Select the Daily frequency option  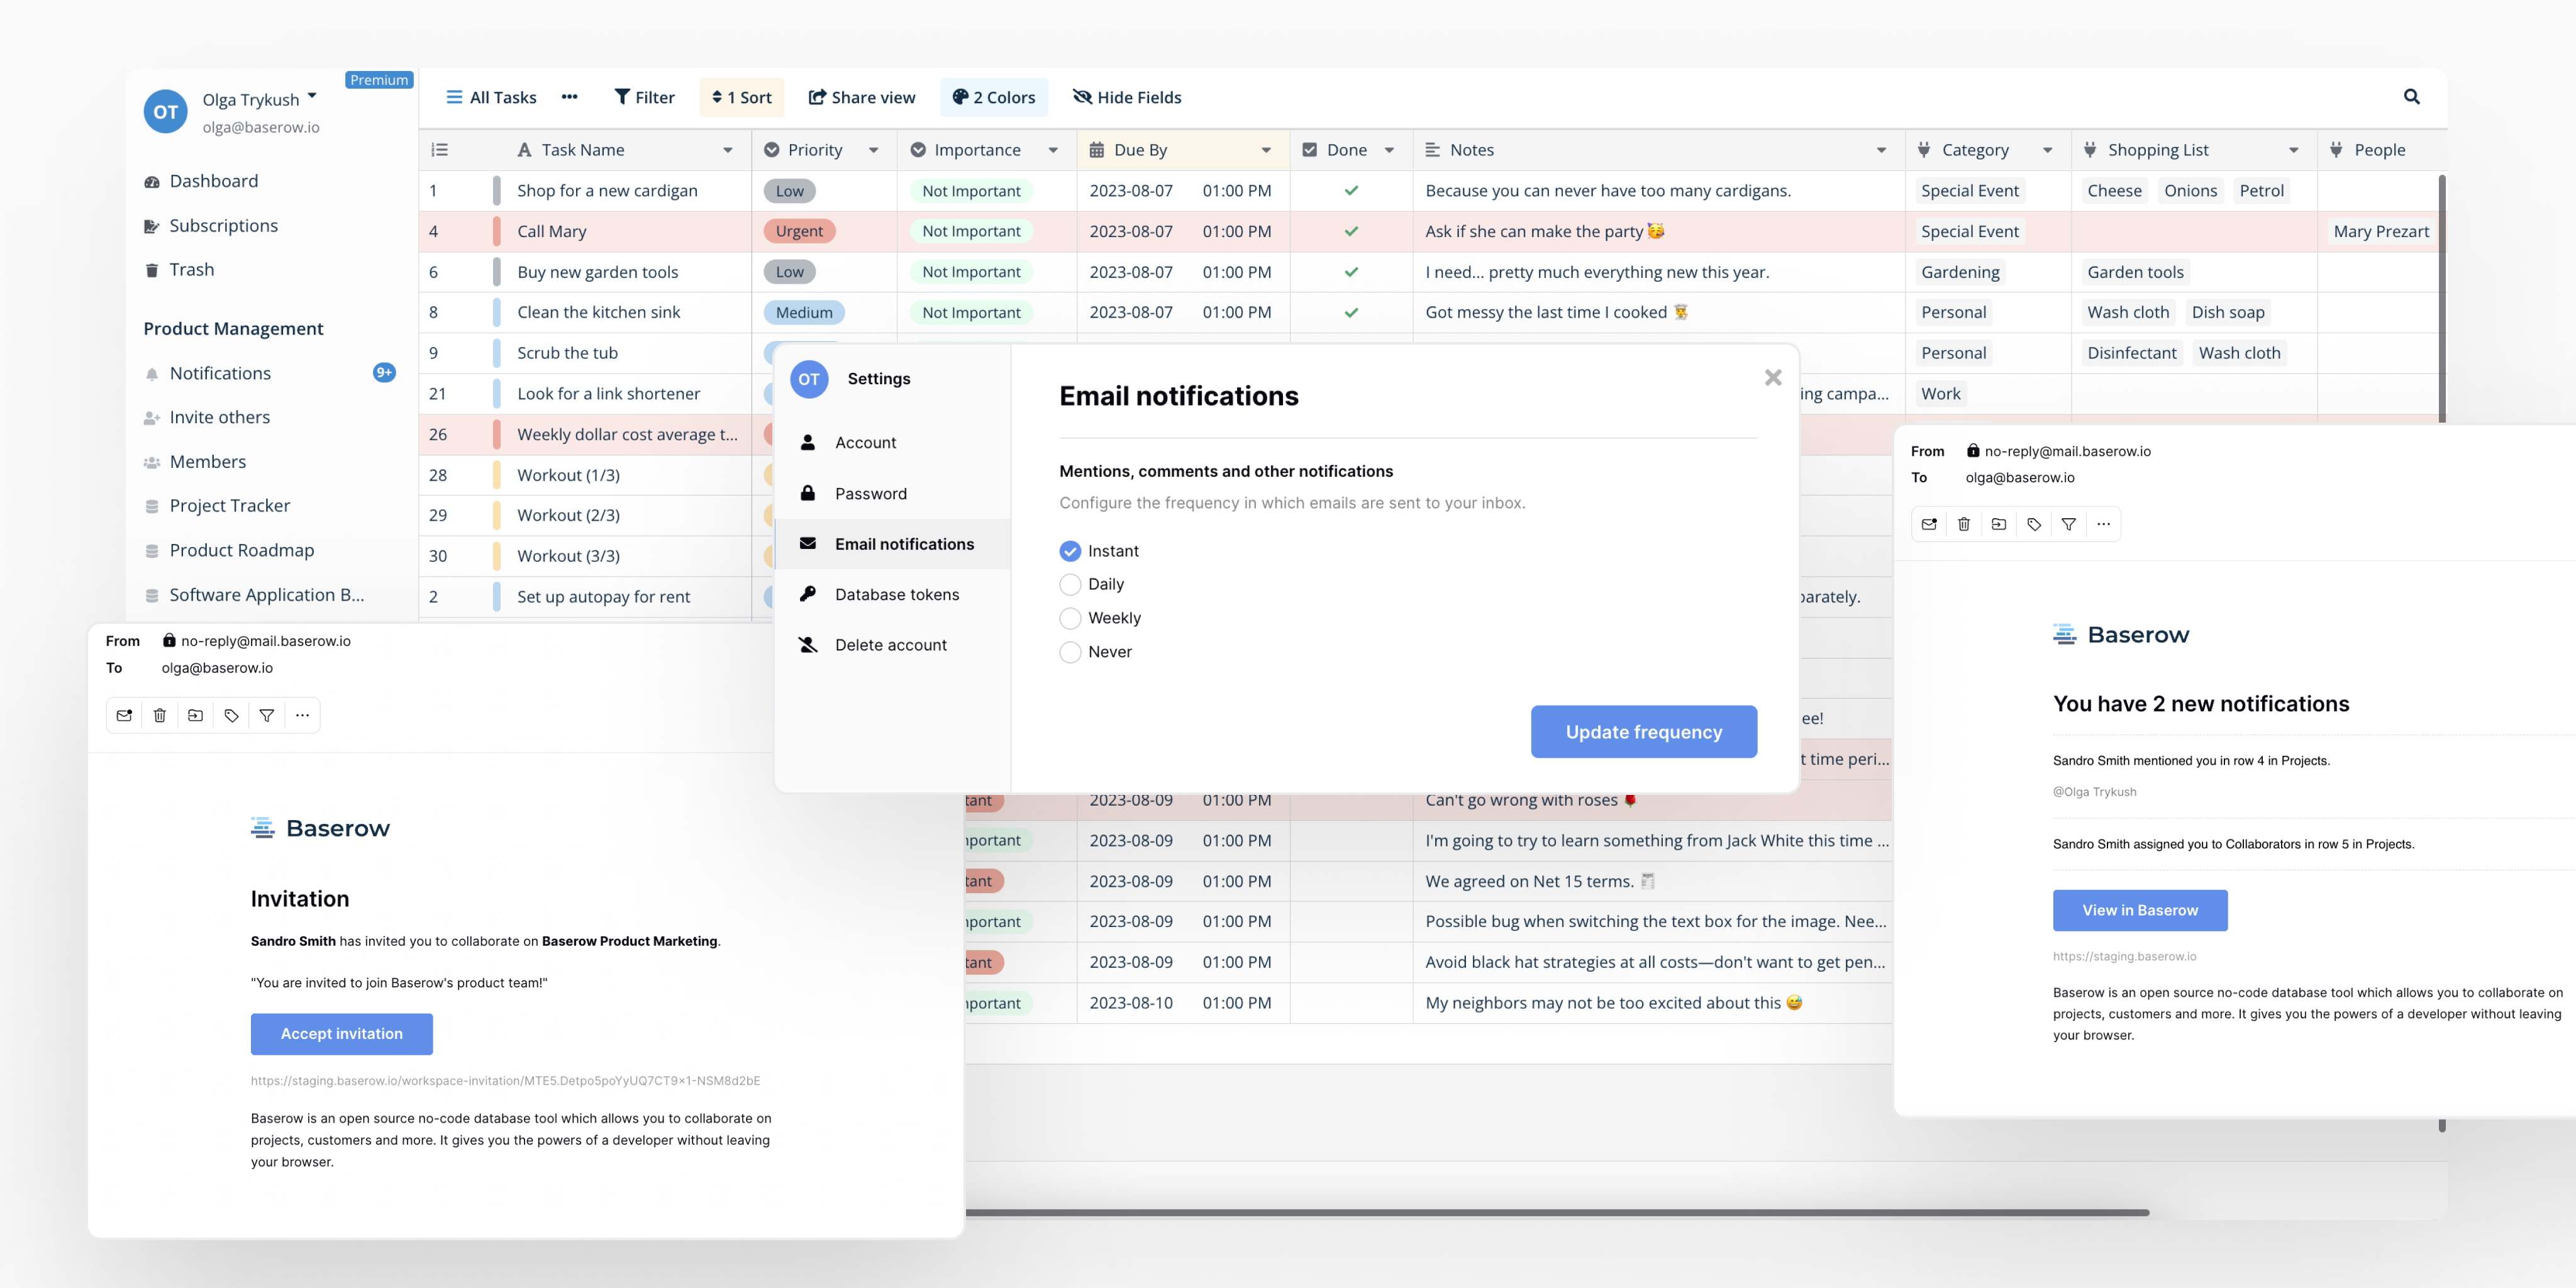point(1070,584)
